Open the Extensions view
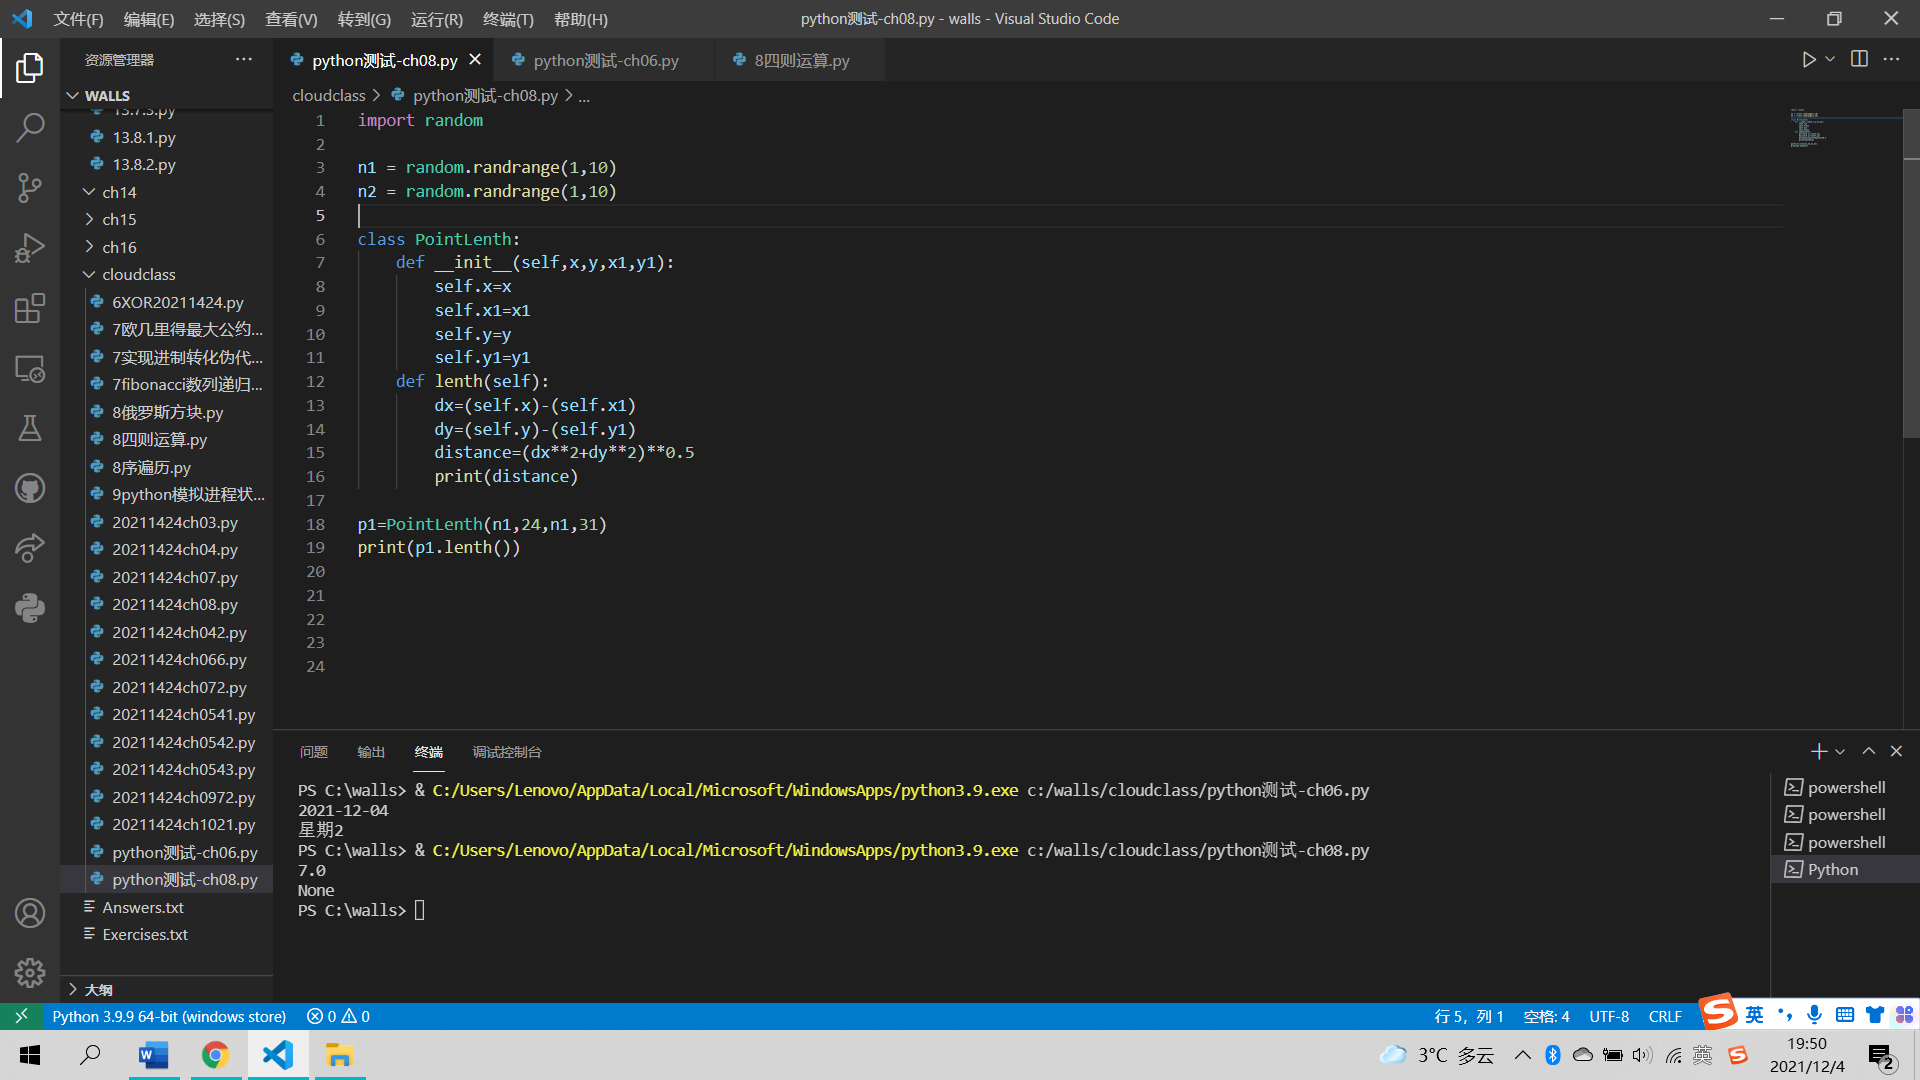The width and height of the screenshot is (1920, 1080). tap(30, 308)
